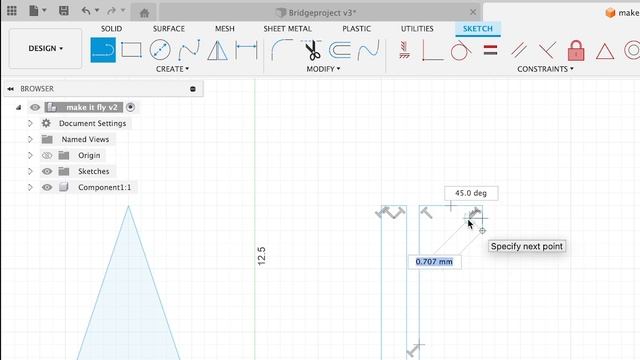640x360 pixels.
Task: Switch to the SHEET METAL tab
Action: [287, 29]
